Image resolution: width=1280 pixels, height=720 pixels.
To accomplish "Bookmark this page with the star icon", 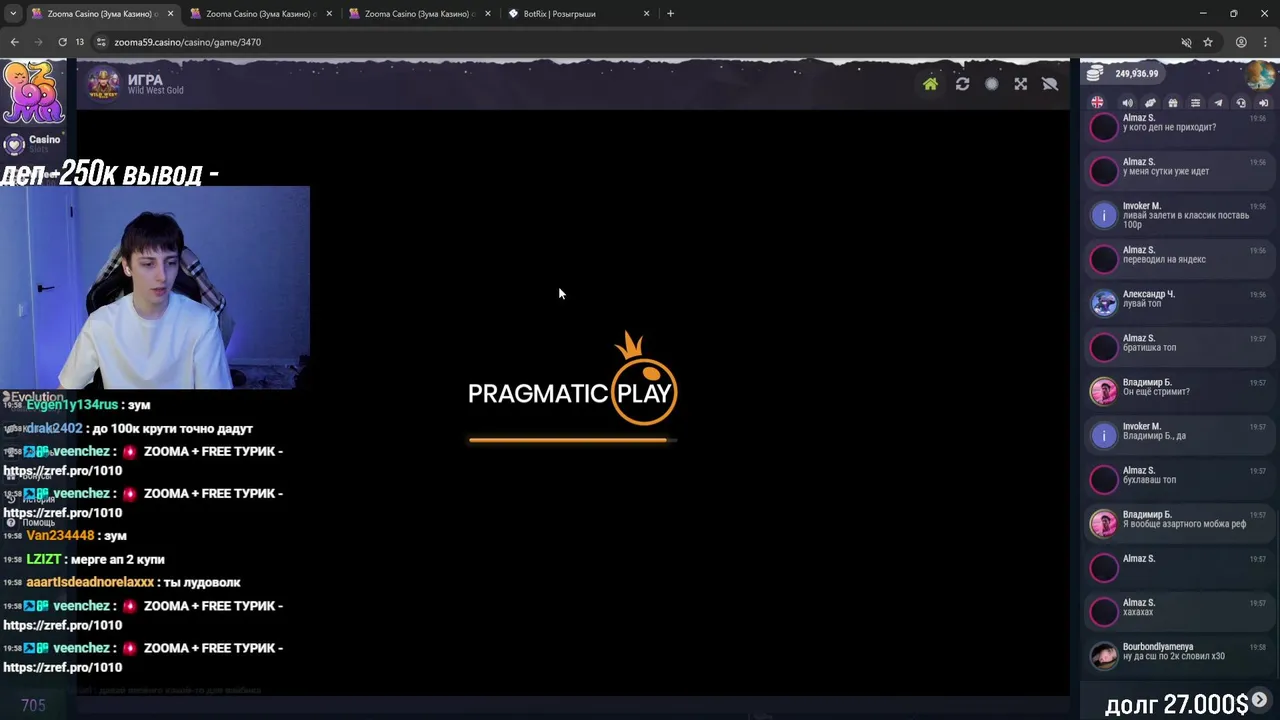I will (1208, 42).
